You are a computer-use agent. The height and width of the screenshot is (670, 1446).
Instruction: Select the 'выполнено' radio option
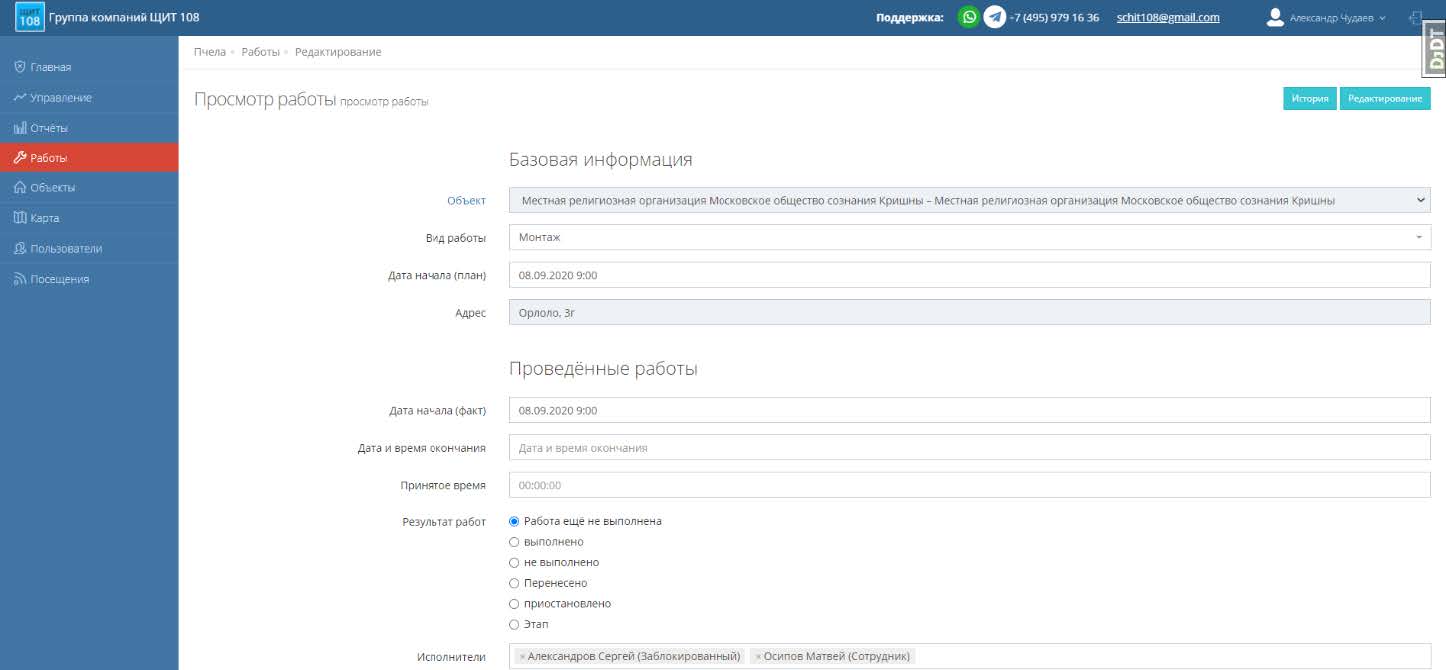coord(514,542)
